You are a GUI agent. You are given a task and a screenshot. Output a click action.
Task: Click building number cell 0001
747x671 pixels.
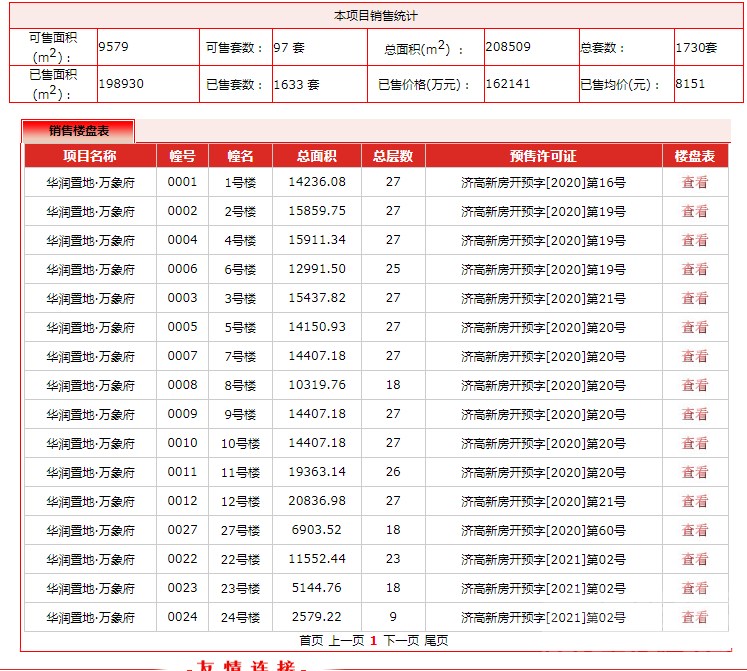[182, 182]
